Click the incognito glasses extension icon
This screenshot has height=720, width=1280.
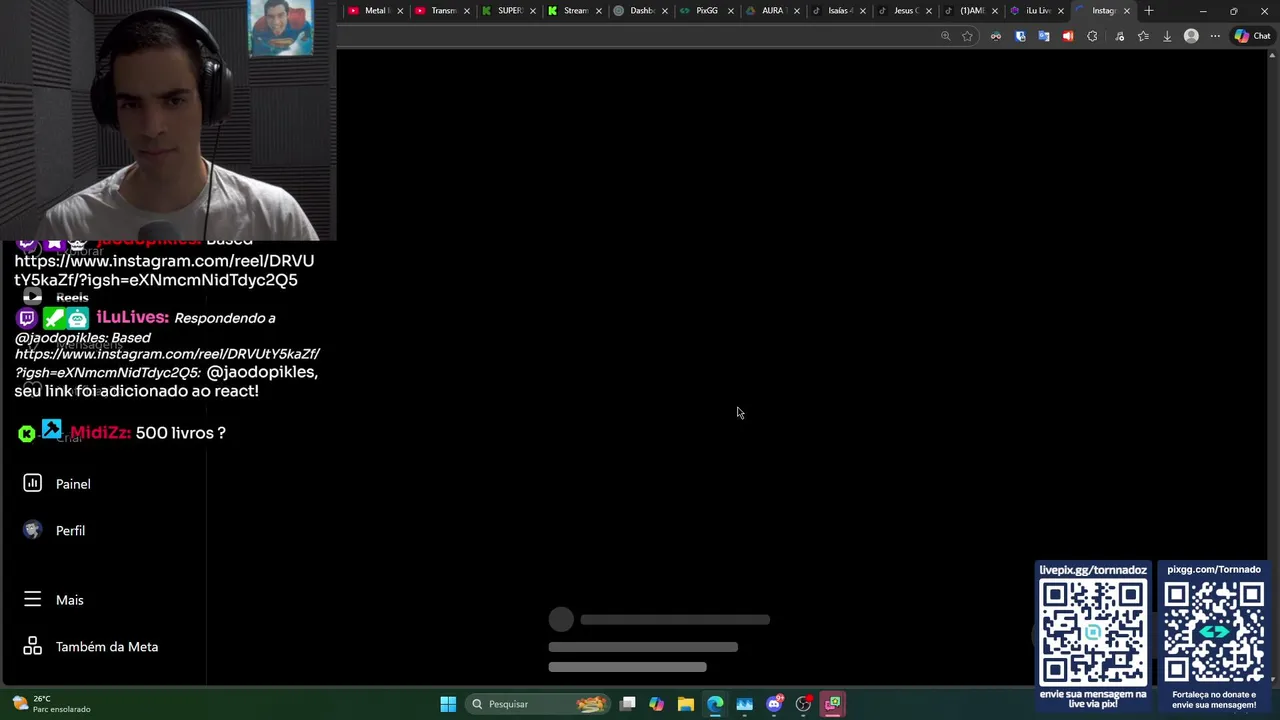[x=996, y=36]
